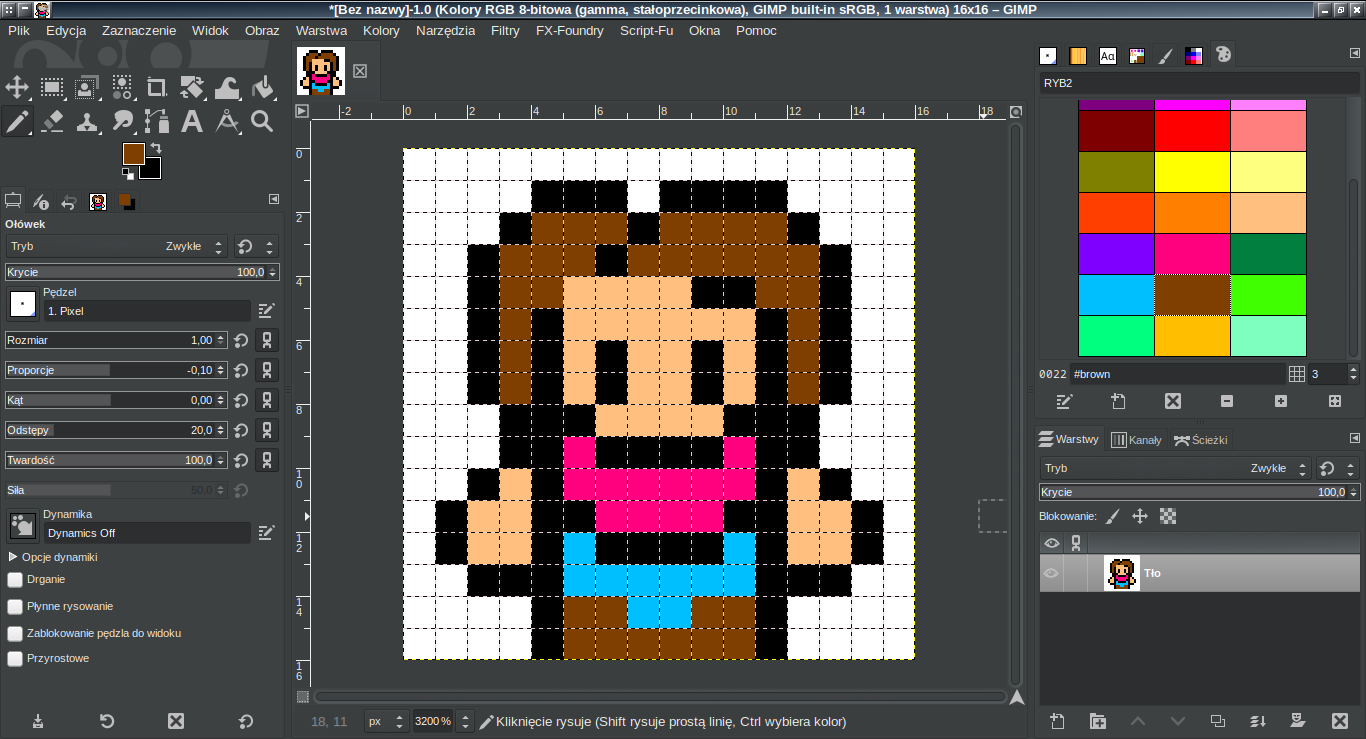This screenshot has height=739, width=1366.
Task: Reset to default black and white colors
Action: coord(128,174)
